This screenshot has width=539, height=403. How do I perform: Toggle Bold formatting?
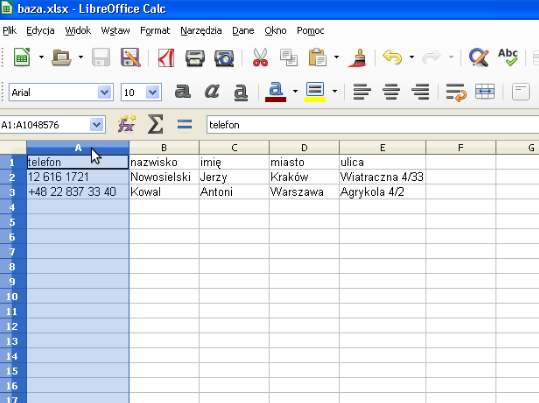(183, 92)
